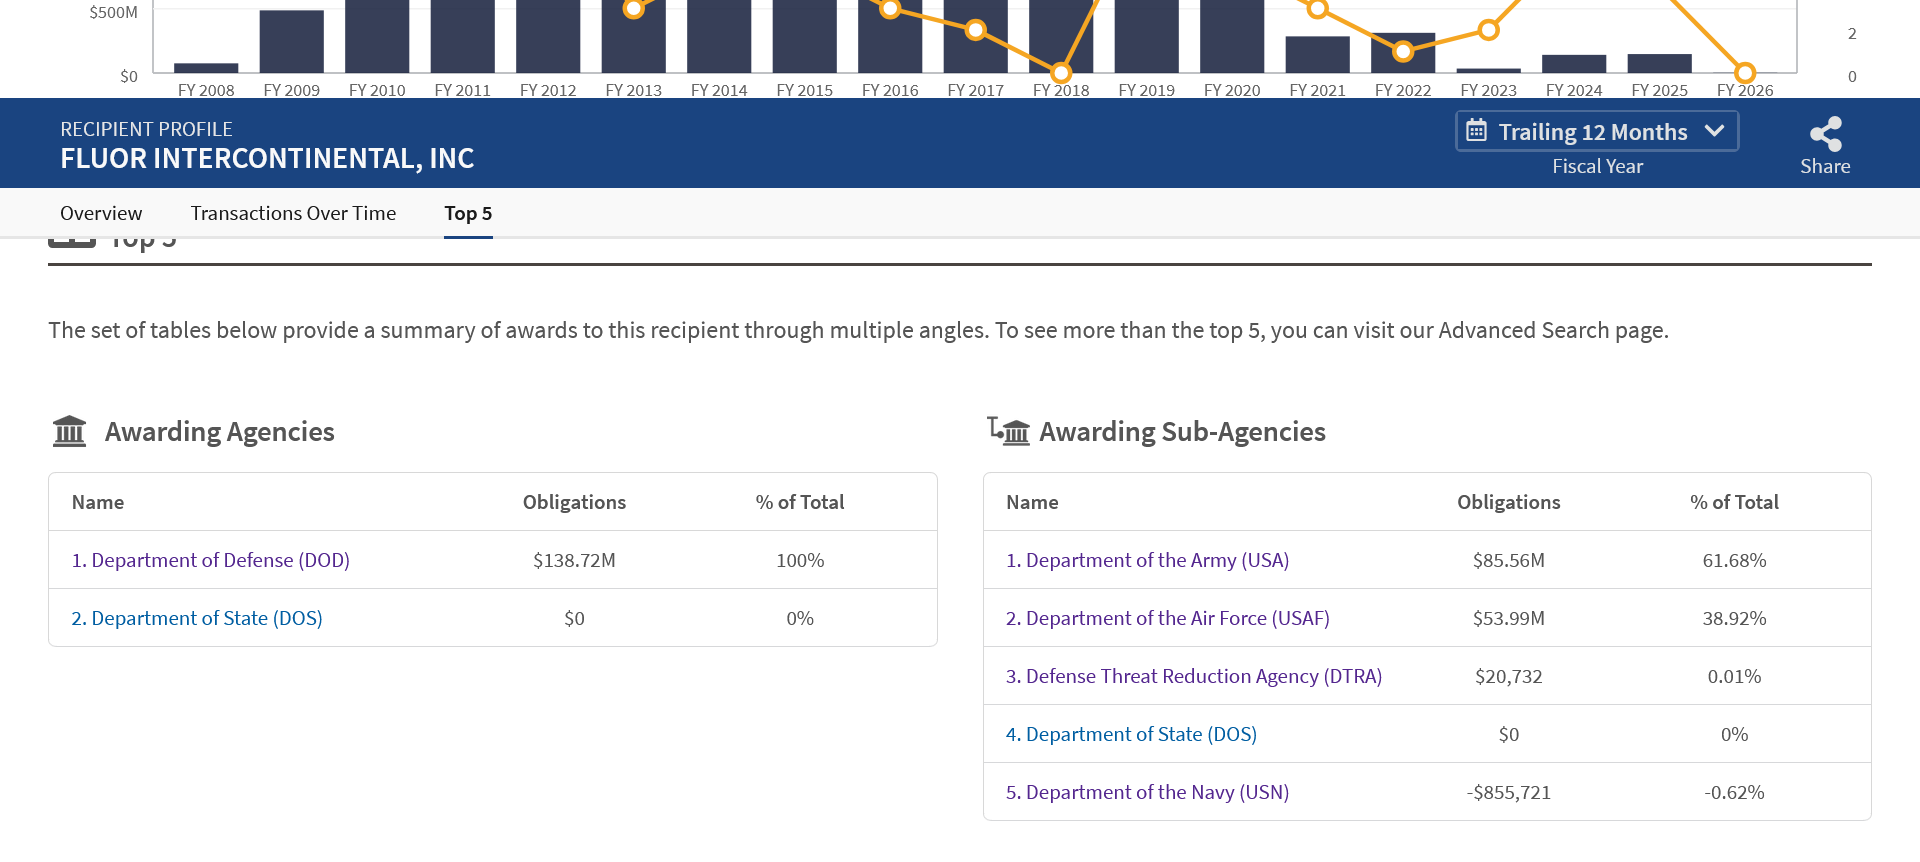The width and height of the screenshot is (1920, 862).
Task: Click the Awarding Sub-Agencies Name column header
Action: 1032,502
